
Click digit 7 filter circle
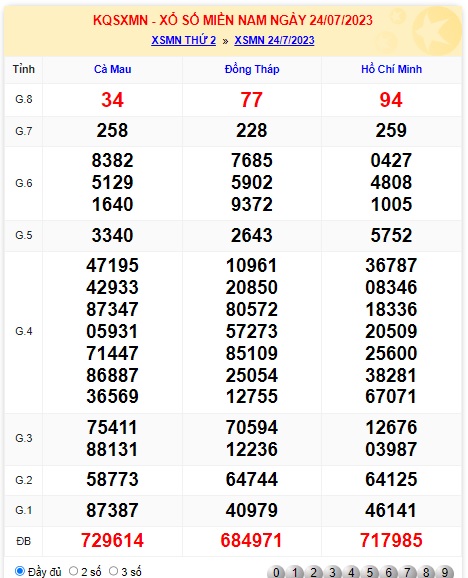(x=408, y=572)
